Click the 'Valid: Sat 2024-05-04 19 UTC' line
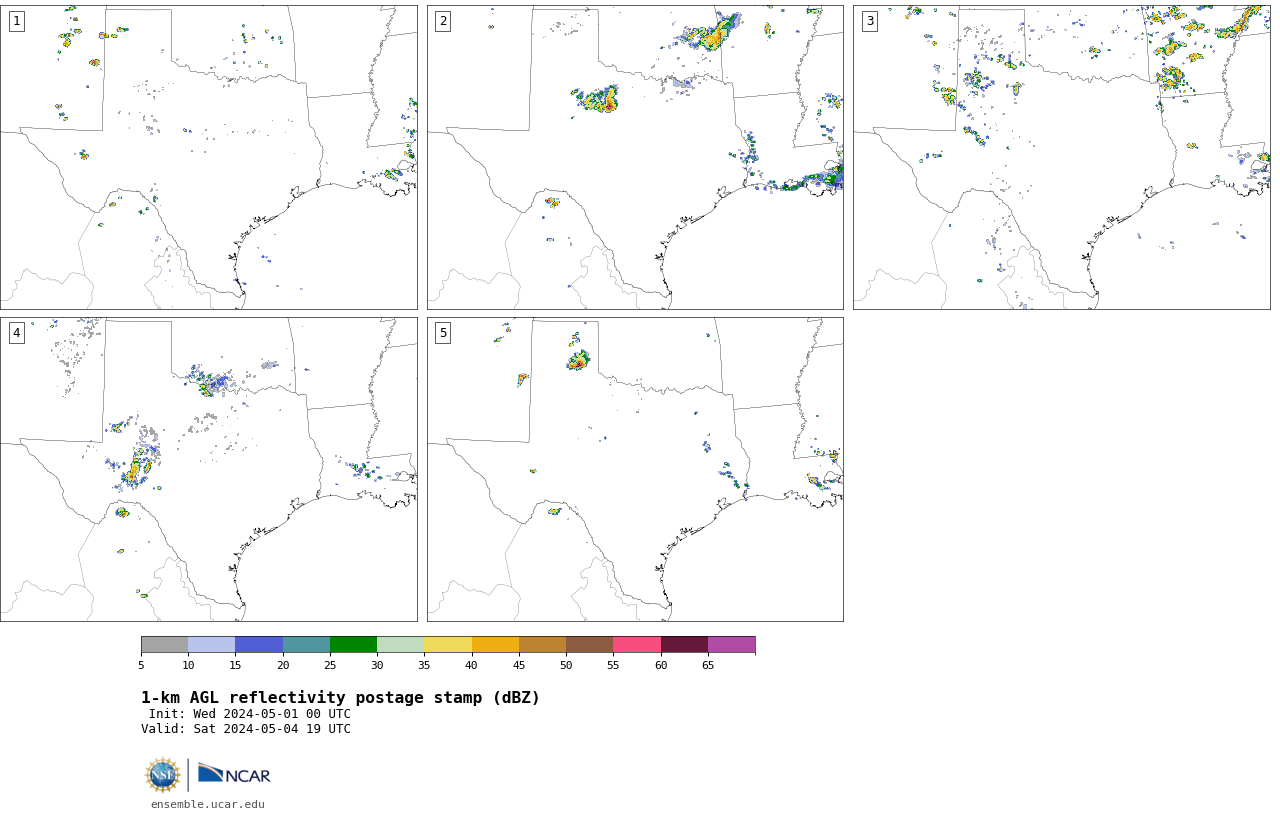Image resolution: width=1280 pixels, height=815 pixels. [x=246, y=729]
